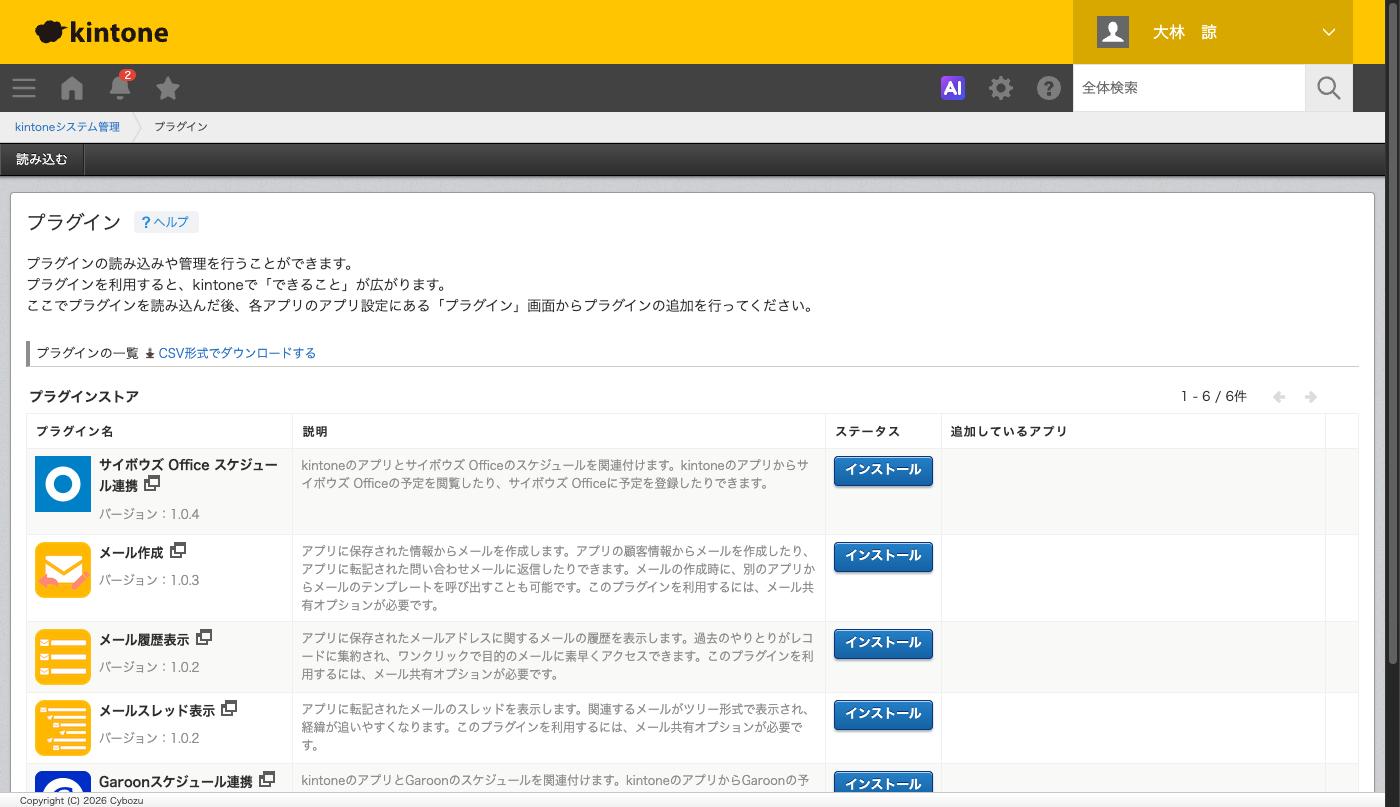Open the サイボウズ Office スケジュール連携 plugin icon

click(x=63, y=484)
